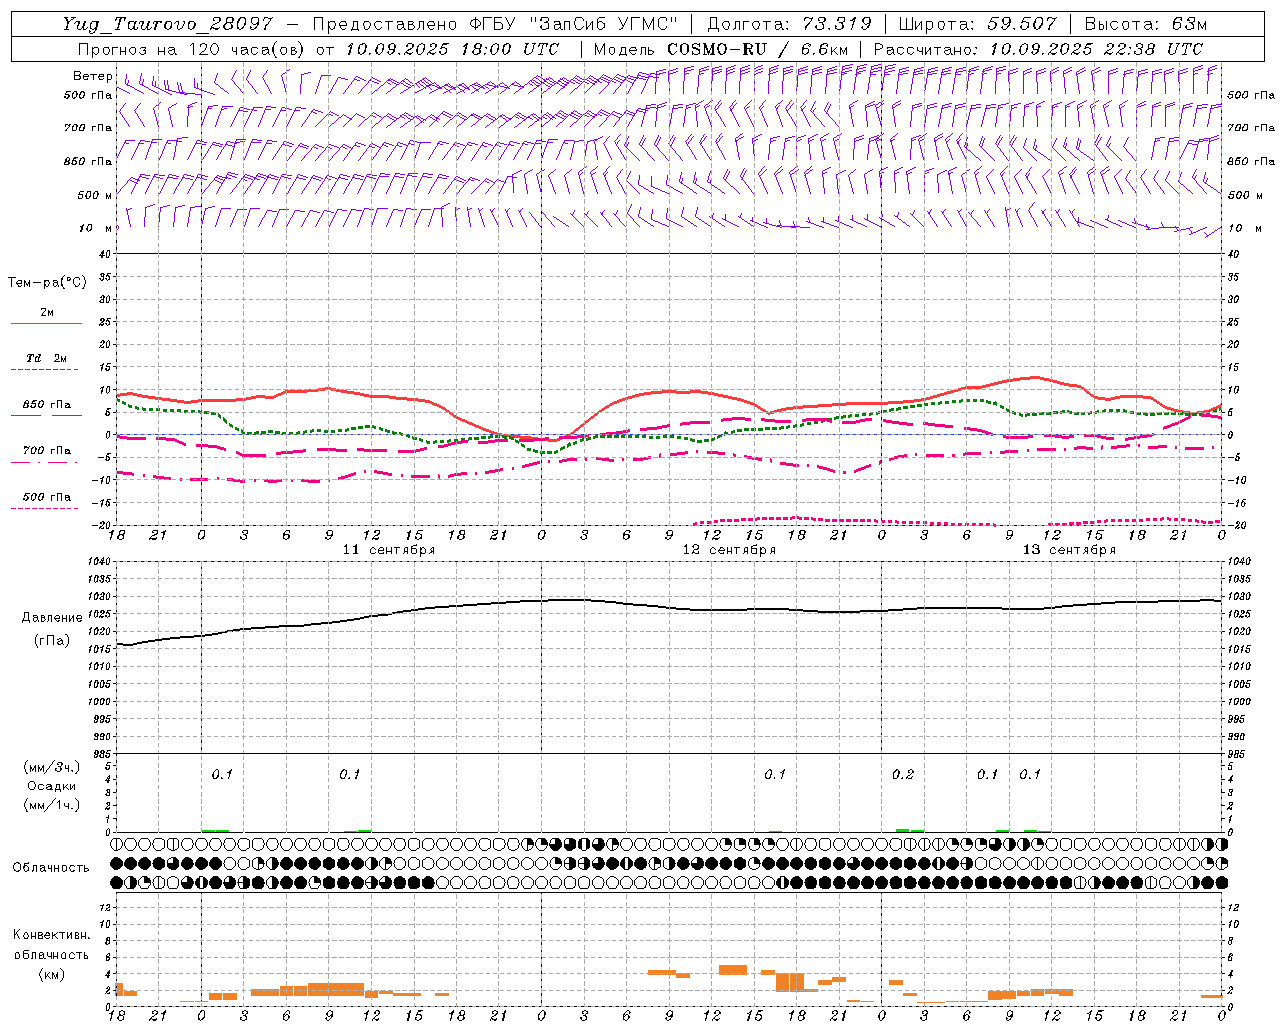Click the Осадки precipitation label
This screenshot has width=1280, height=1024.
coord(52,786)
